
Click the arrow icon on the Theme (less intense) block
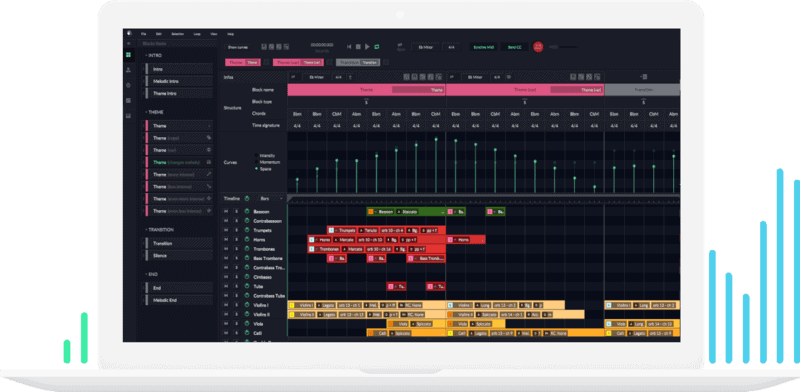(x=208, y=187)
